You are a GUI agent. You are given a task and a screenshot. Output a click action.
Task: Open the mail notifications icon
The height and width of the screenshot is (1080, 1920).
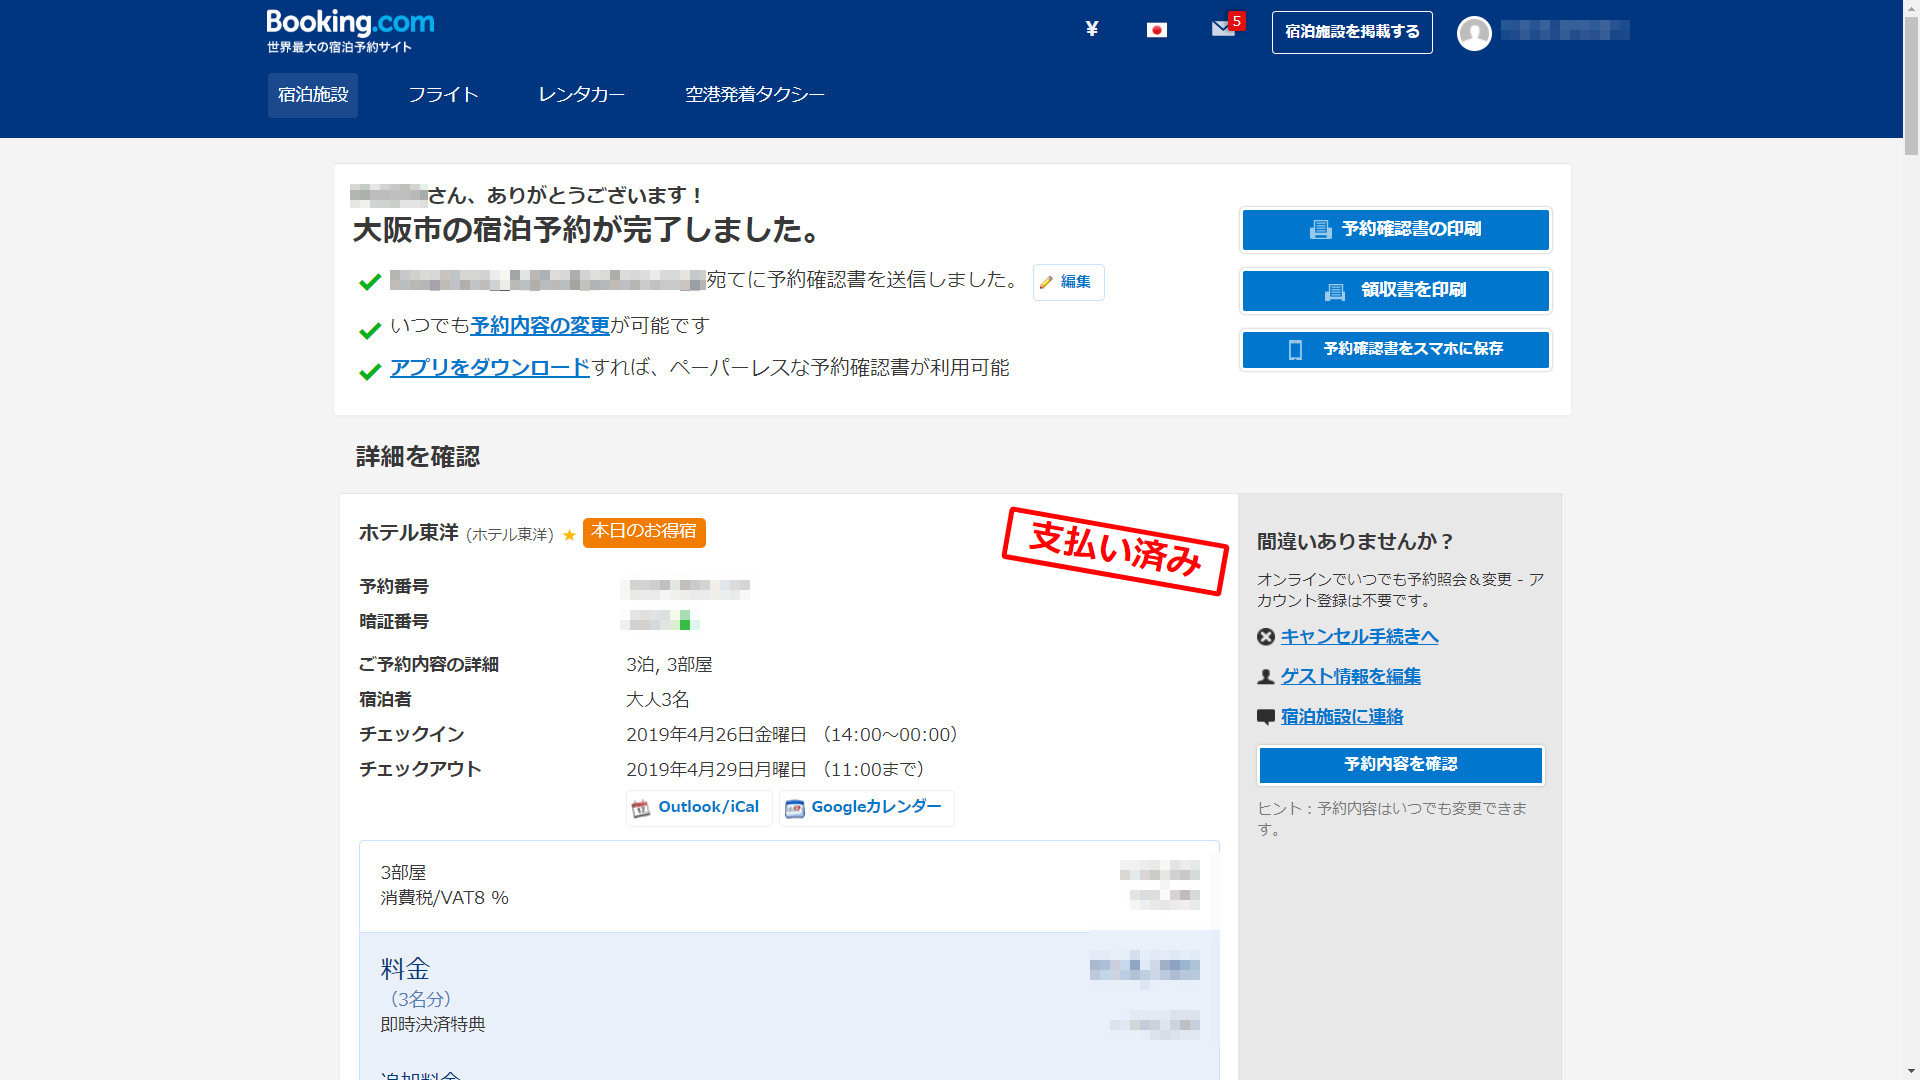(1223, 29)
